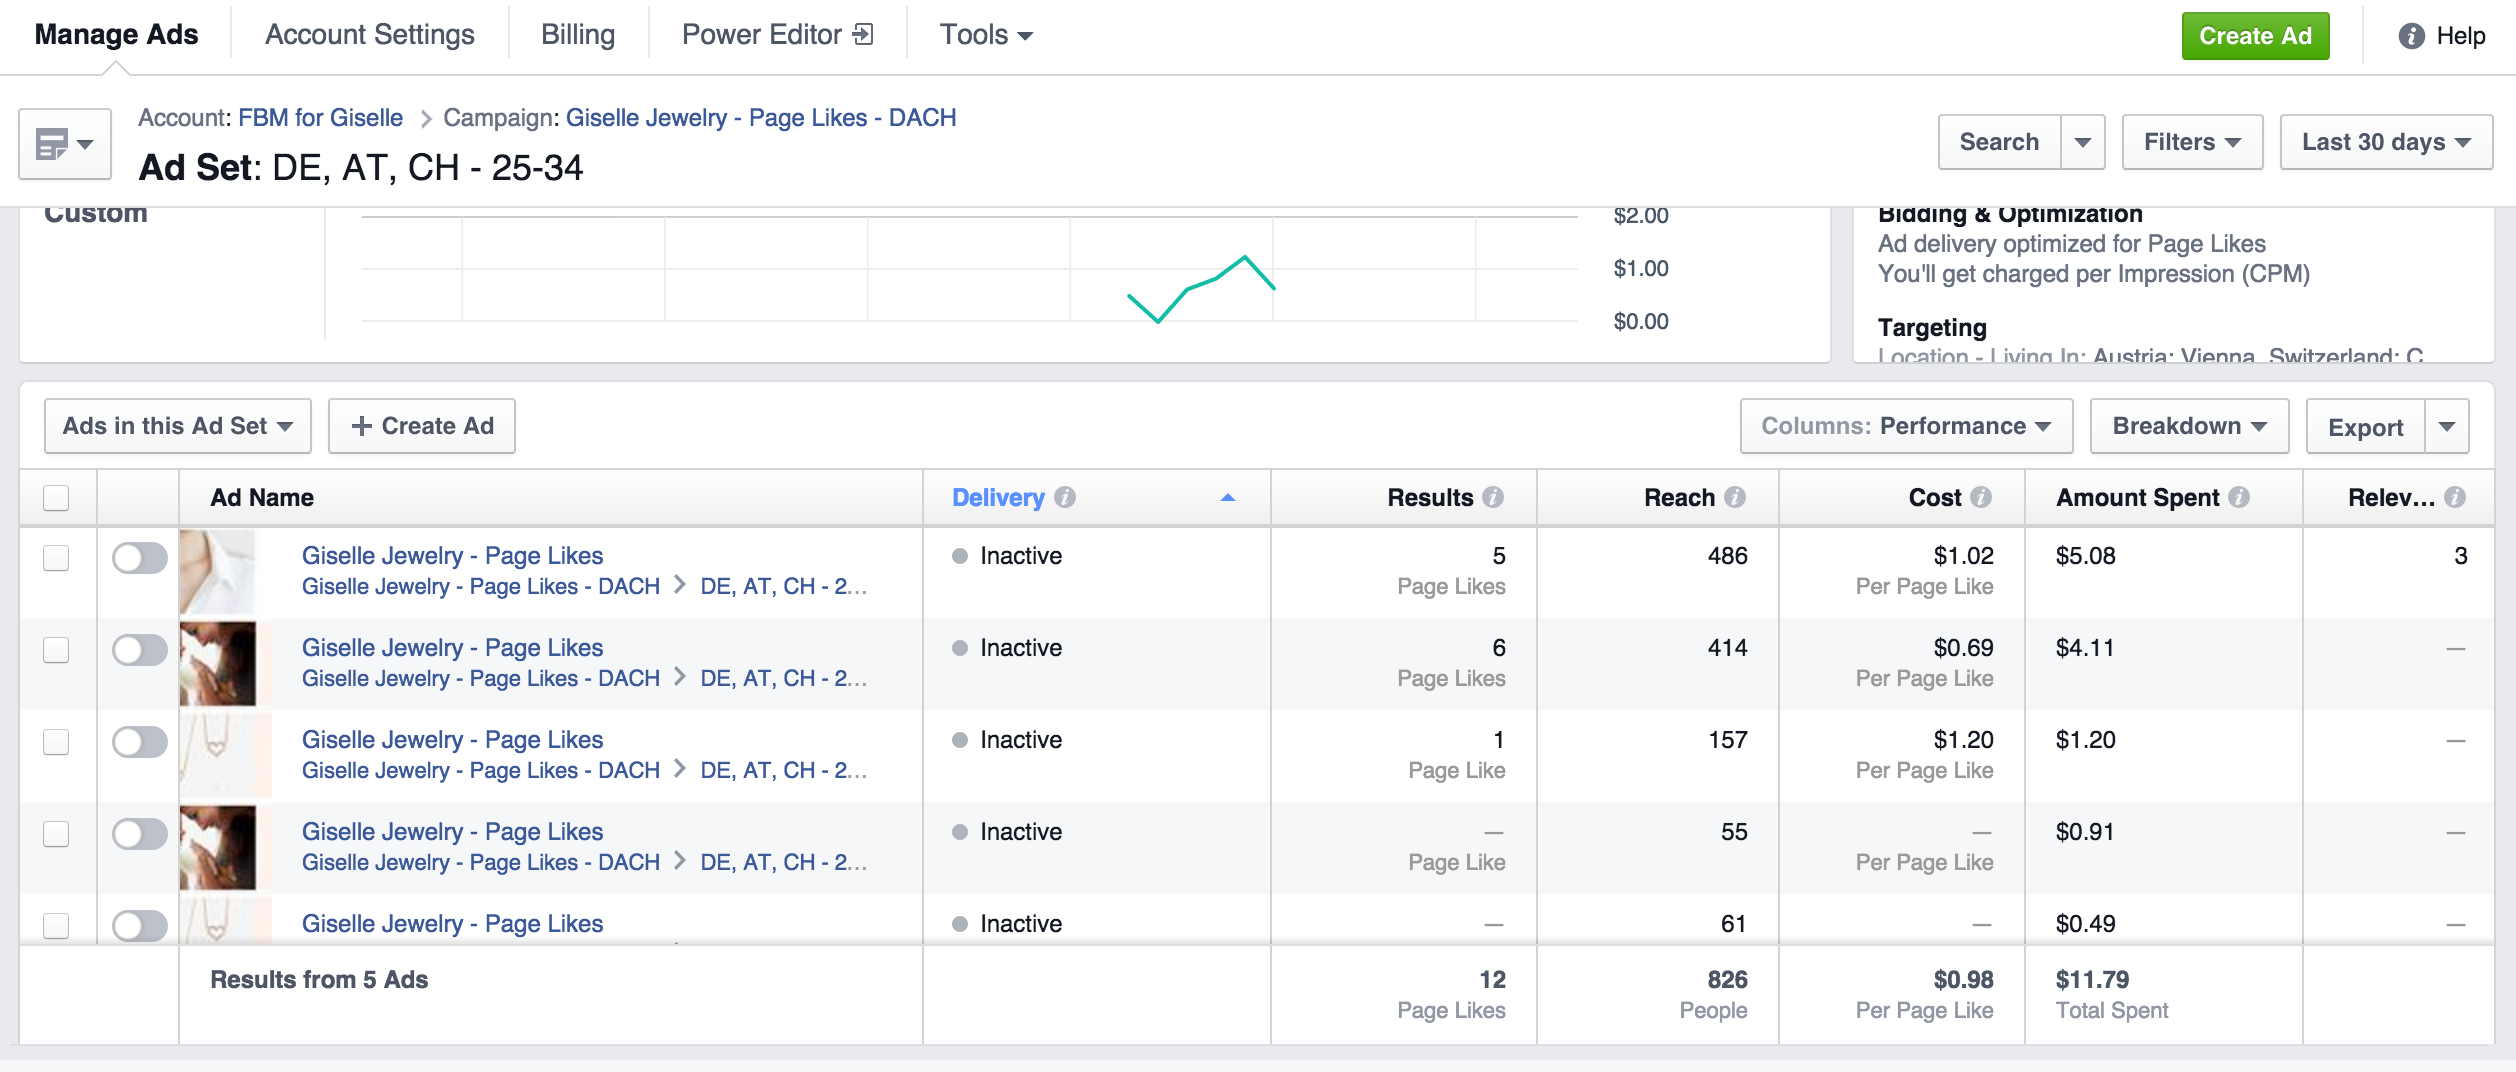Switch to the Manage Ads tab
Screen dimensions: 2516x1072
click(x=116, y=35)
